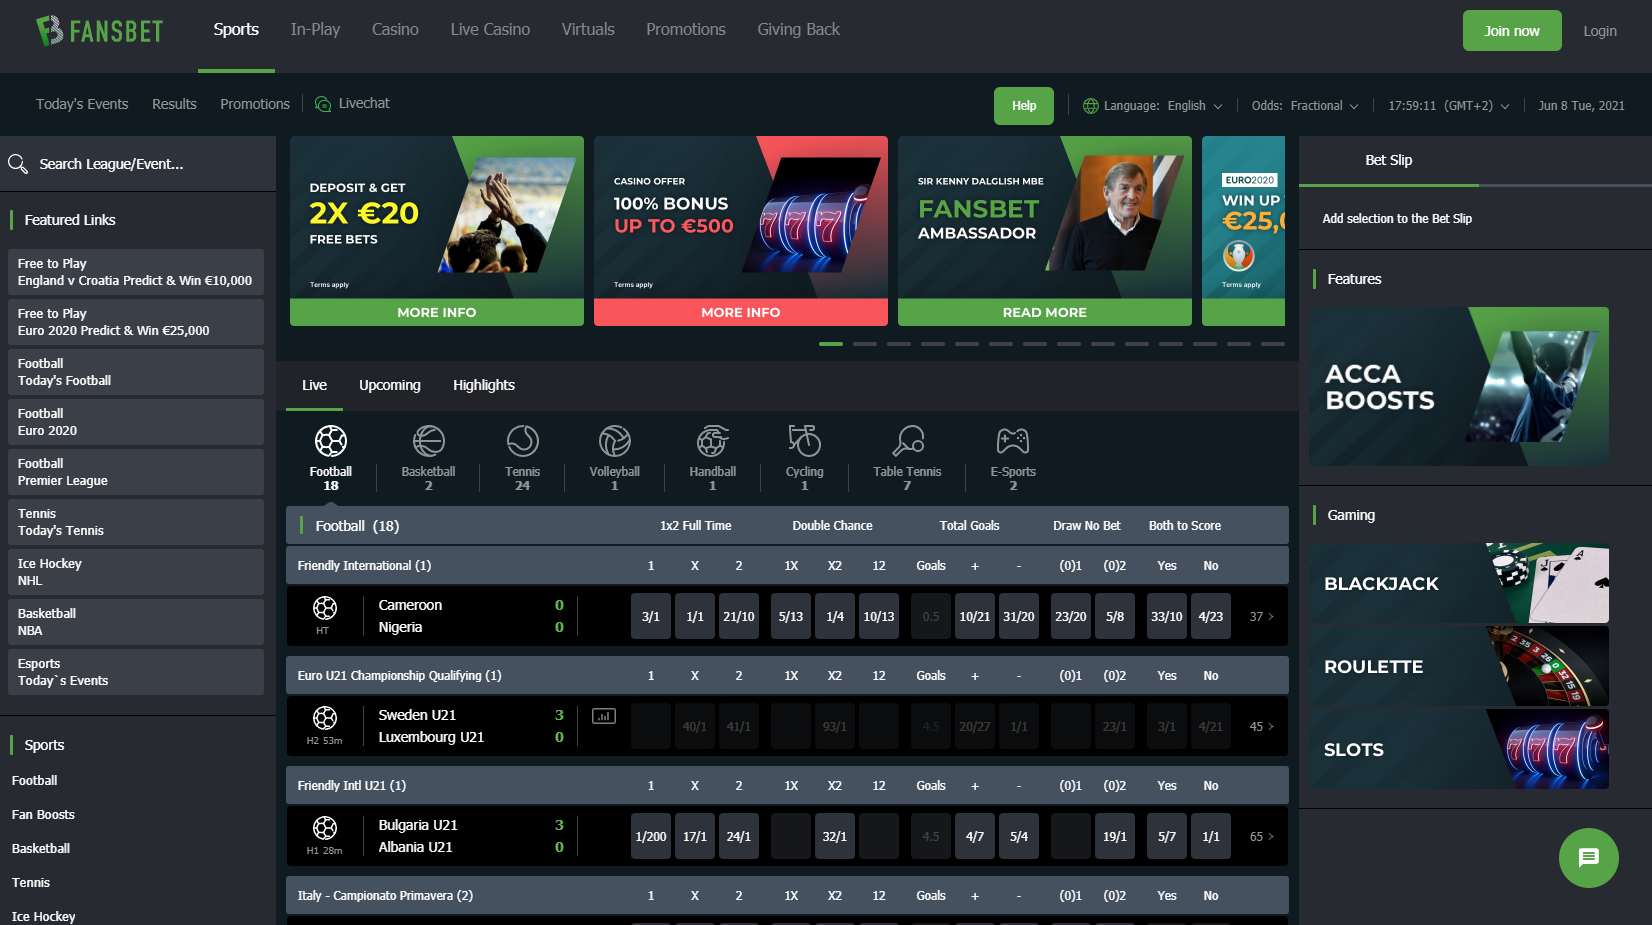Open the Giving Back menu

798,30
